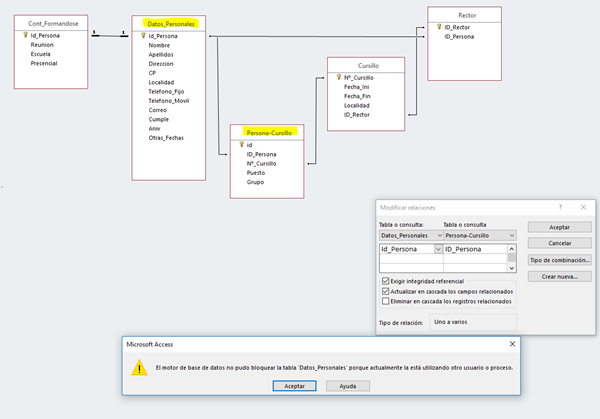This screenshot has height=419, width=600.
Task: Click primary key icon of Id_Persona in Datos_Personales
Action: [x=143, y=36]
